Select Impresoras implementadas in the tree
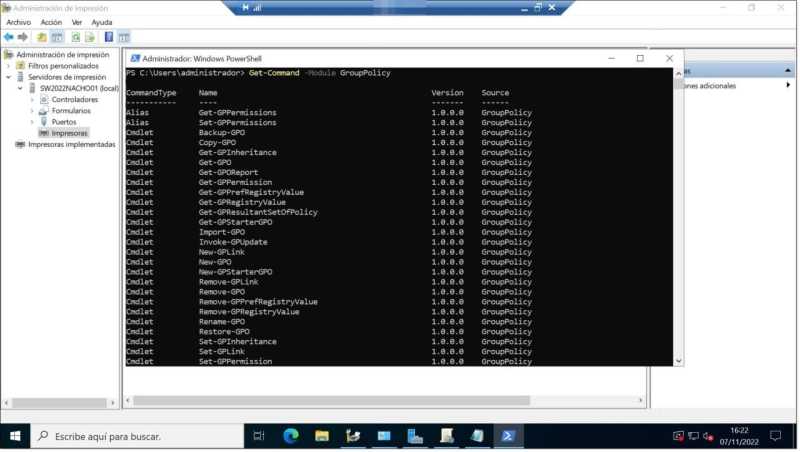800x452 pixels. click(71, 144)
